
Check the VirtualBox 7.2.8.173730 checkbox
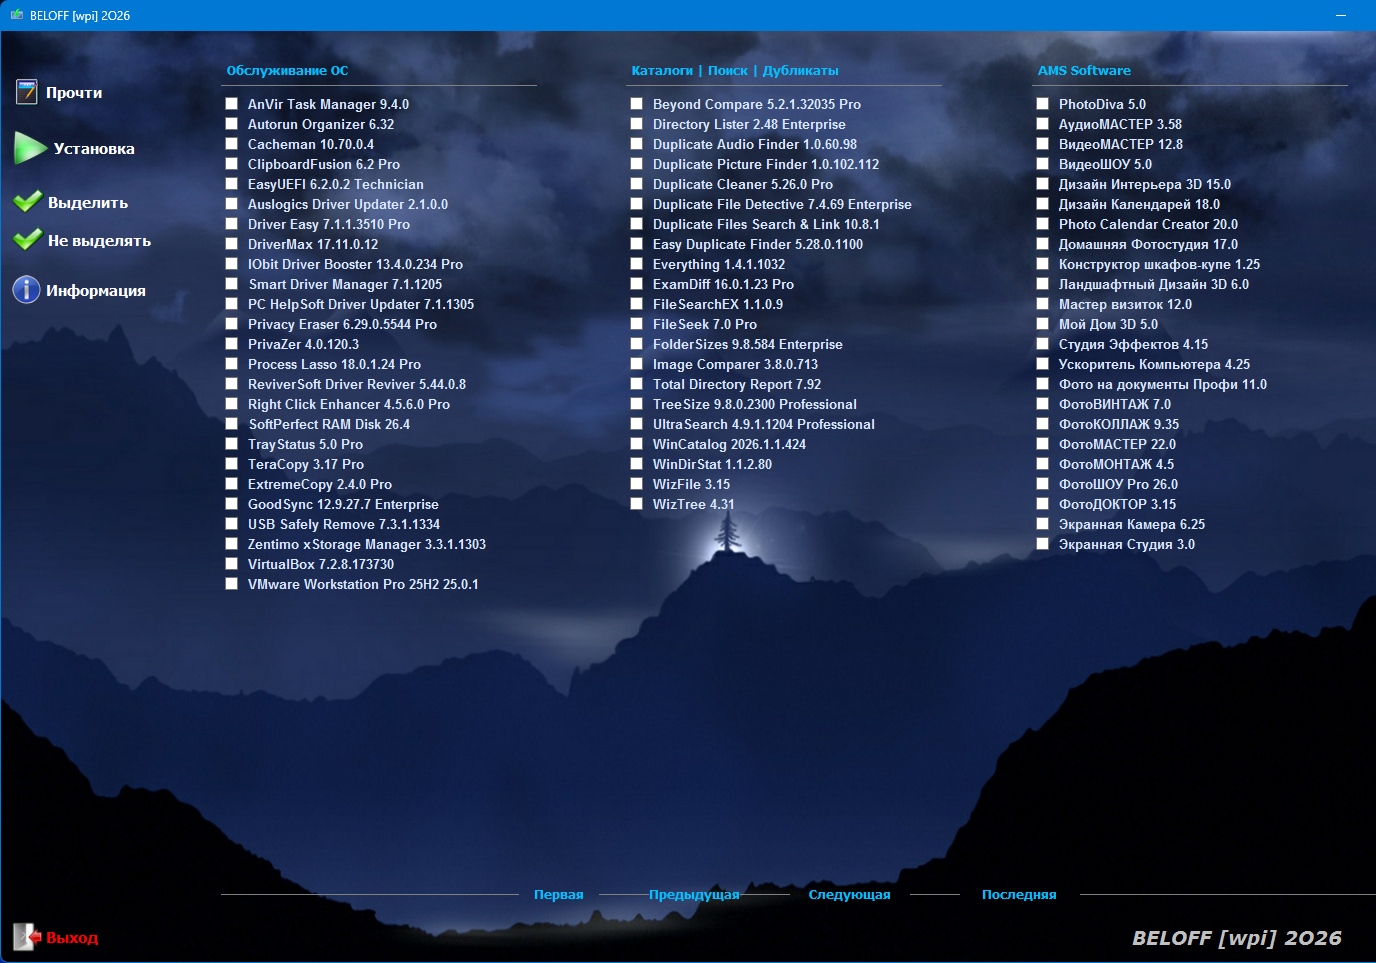232,564
